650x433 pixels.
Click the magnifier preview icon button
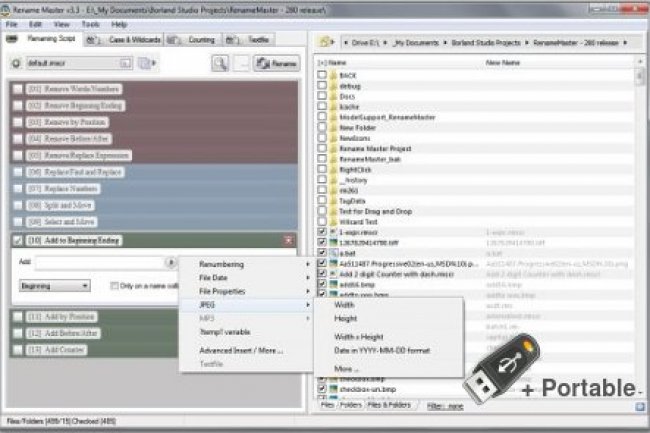[x=220, y=63]
